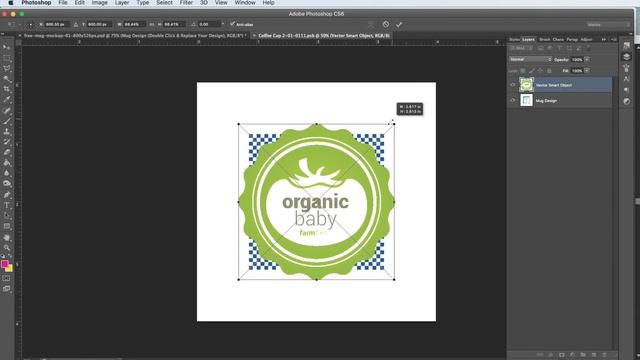Image resolution: width=640 pixels, height=360 pixels.
Task: Toggle lock position icon
Action: pyautogui.click(x=540, y=71)
